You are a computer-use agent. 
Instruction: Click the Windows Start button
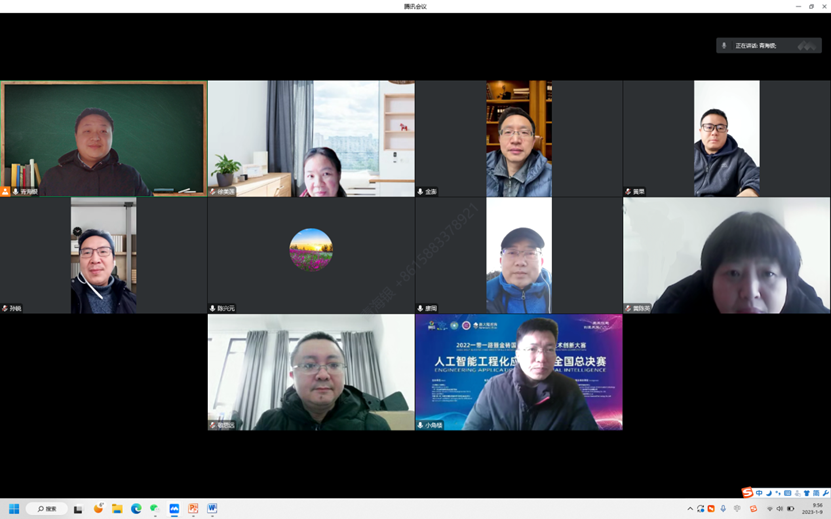[14, 509]
